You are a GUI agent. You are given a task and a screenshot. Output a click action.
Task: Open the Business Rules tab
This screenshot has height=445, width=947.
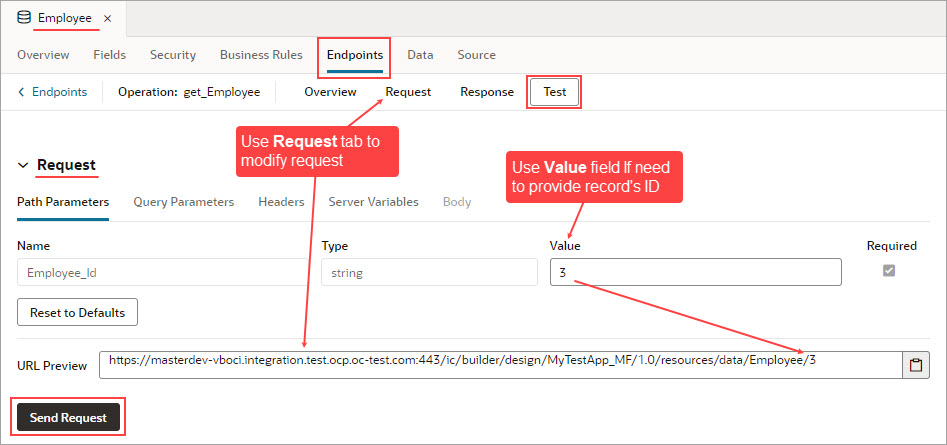pos(261,55)
